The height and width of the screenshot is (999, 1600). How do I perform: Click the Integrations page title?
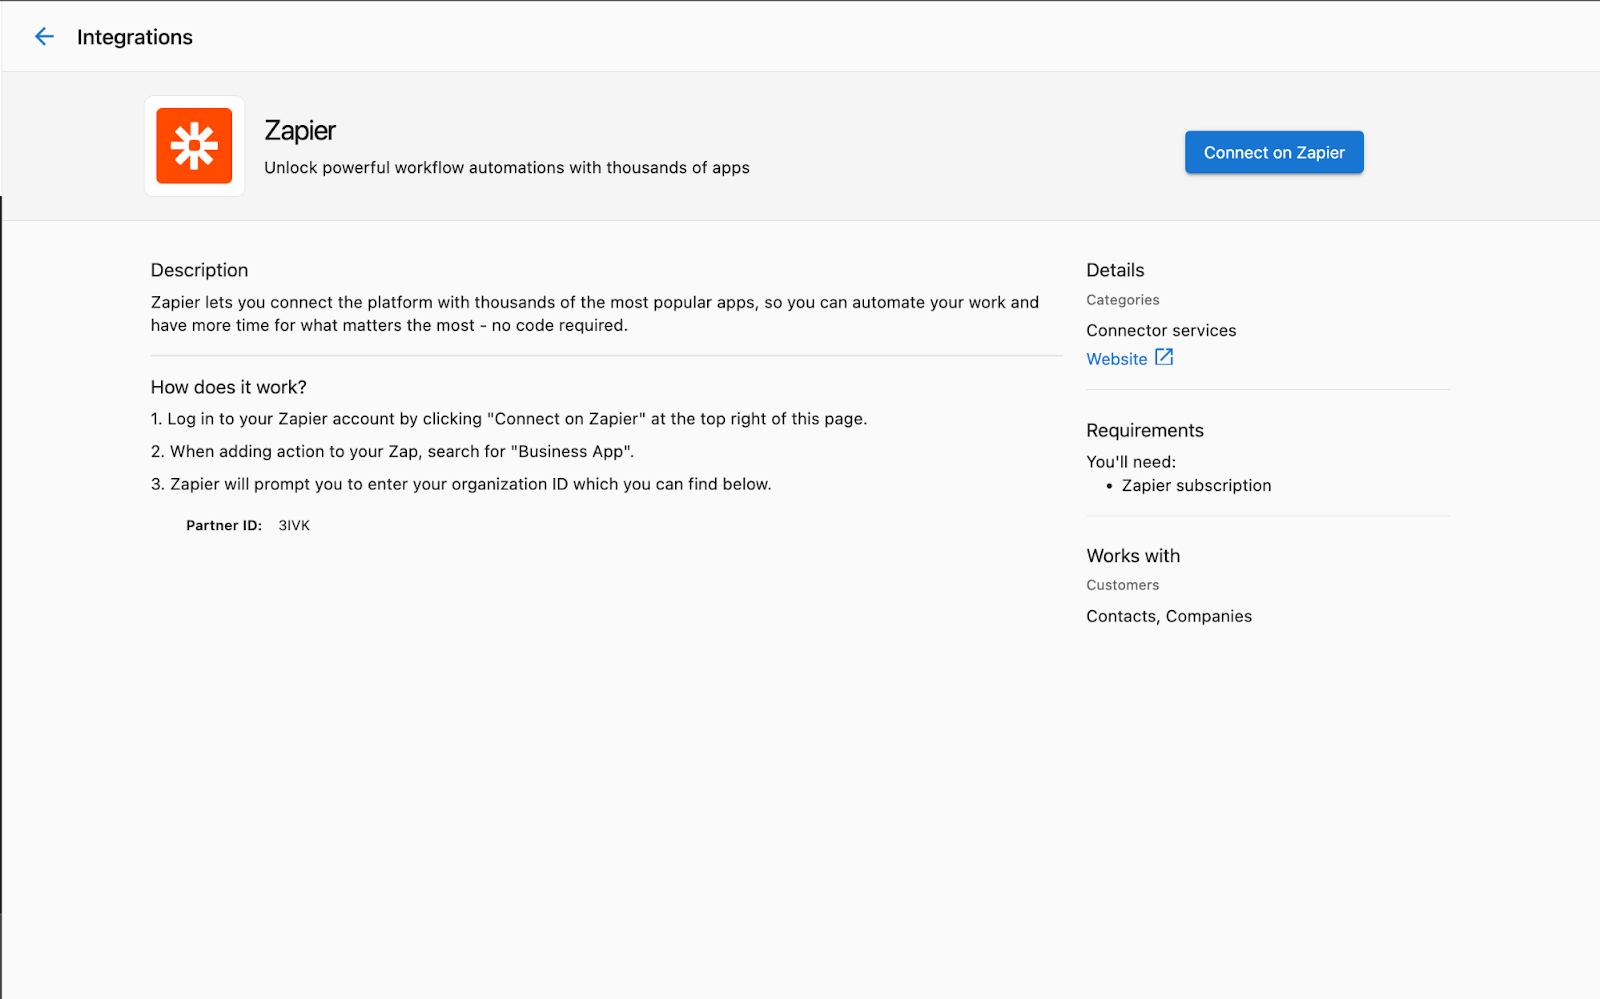(135, 37)
